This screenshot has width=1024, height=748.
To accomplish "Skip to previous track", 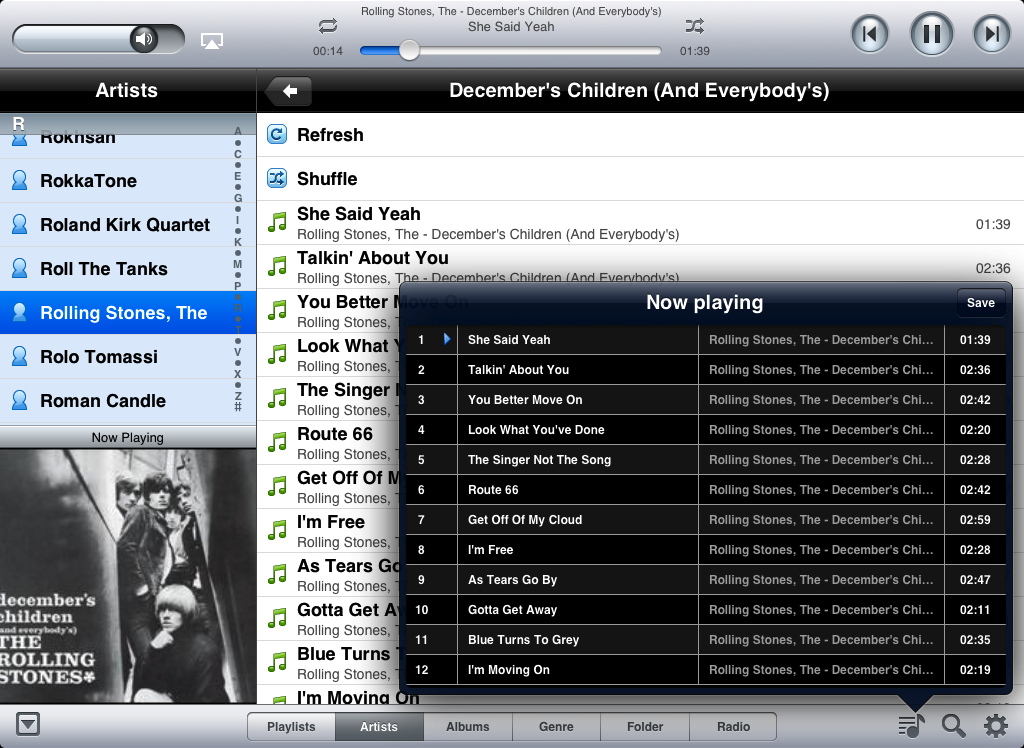I will click(x=870, y=34).
